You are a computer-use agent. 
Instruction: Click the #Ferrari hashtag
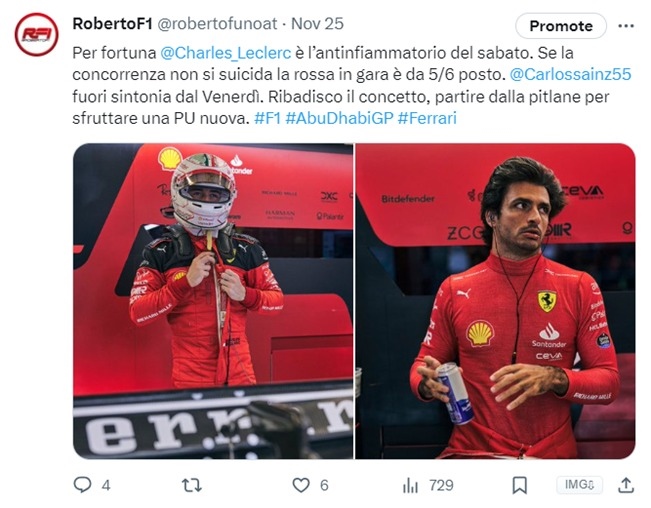[x=427, y=118]
